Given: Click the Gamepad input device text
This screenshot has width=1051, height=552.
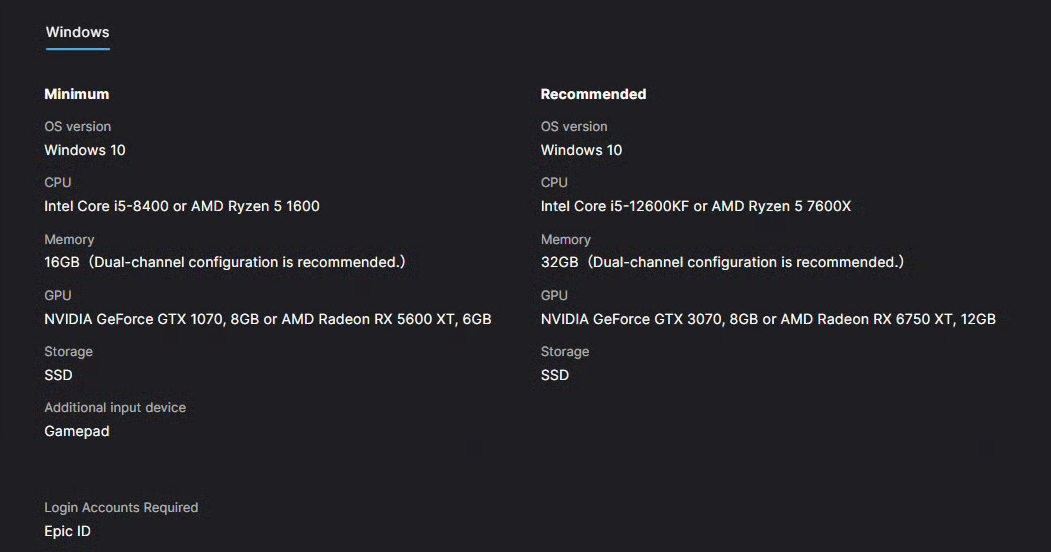Looking at the screenshot, I should point(77,431).
